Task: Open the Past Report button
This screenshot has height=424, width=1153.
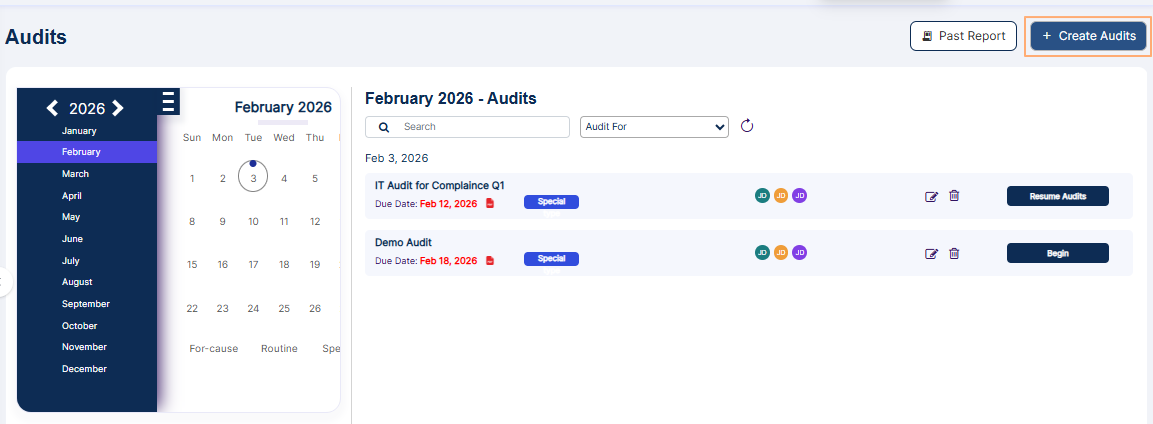Action: tap(963, 36)
